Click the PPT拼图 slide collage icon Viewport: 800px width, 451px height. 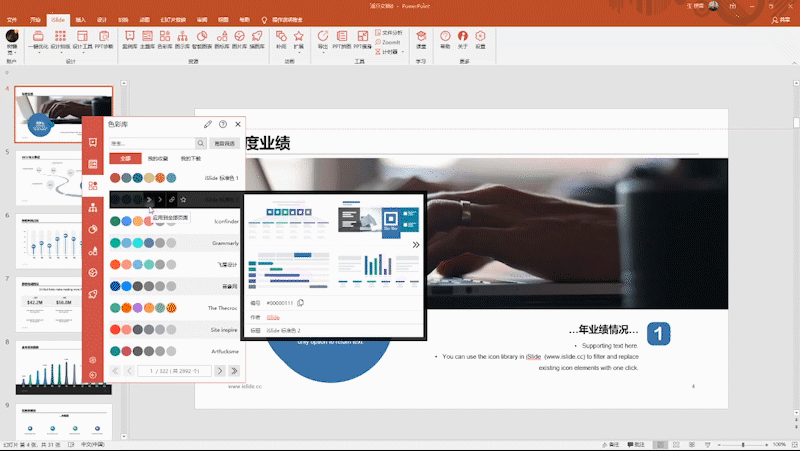(x=342, y=36)
